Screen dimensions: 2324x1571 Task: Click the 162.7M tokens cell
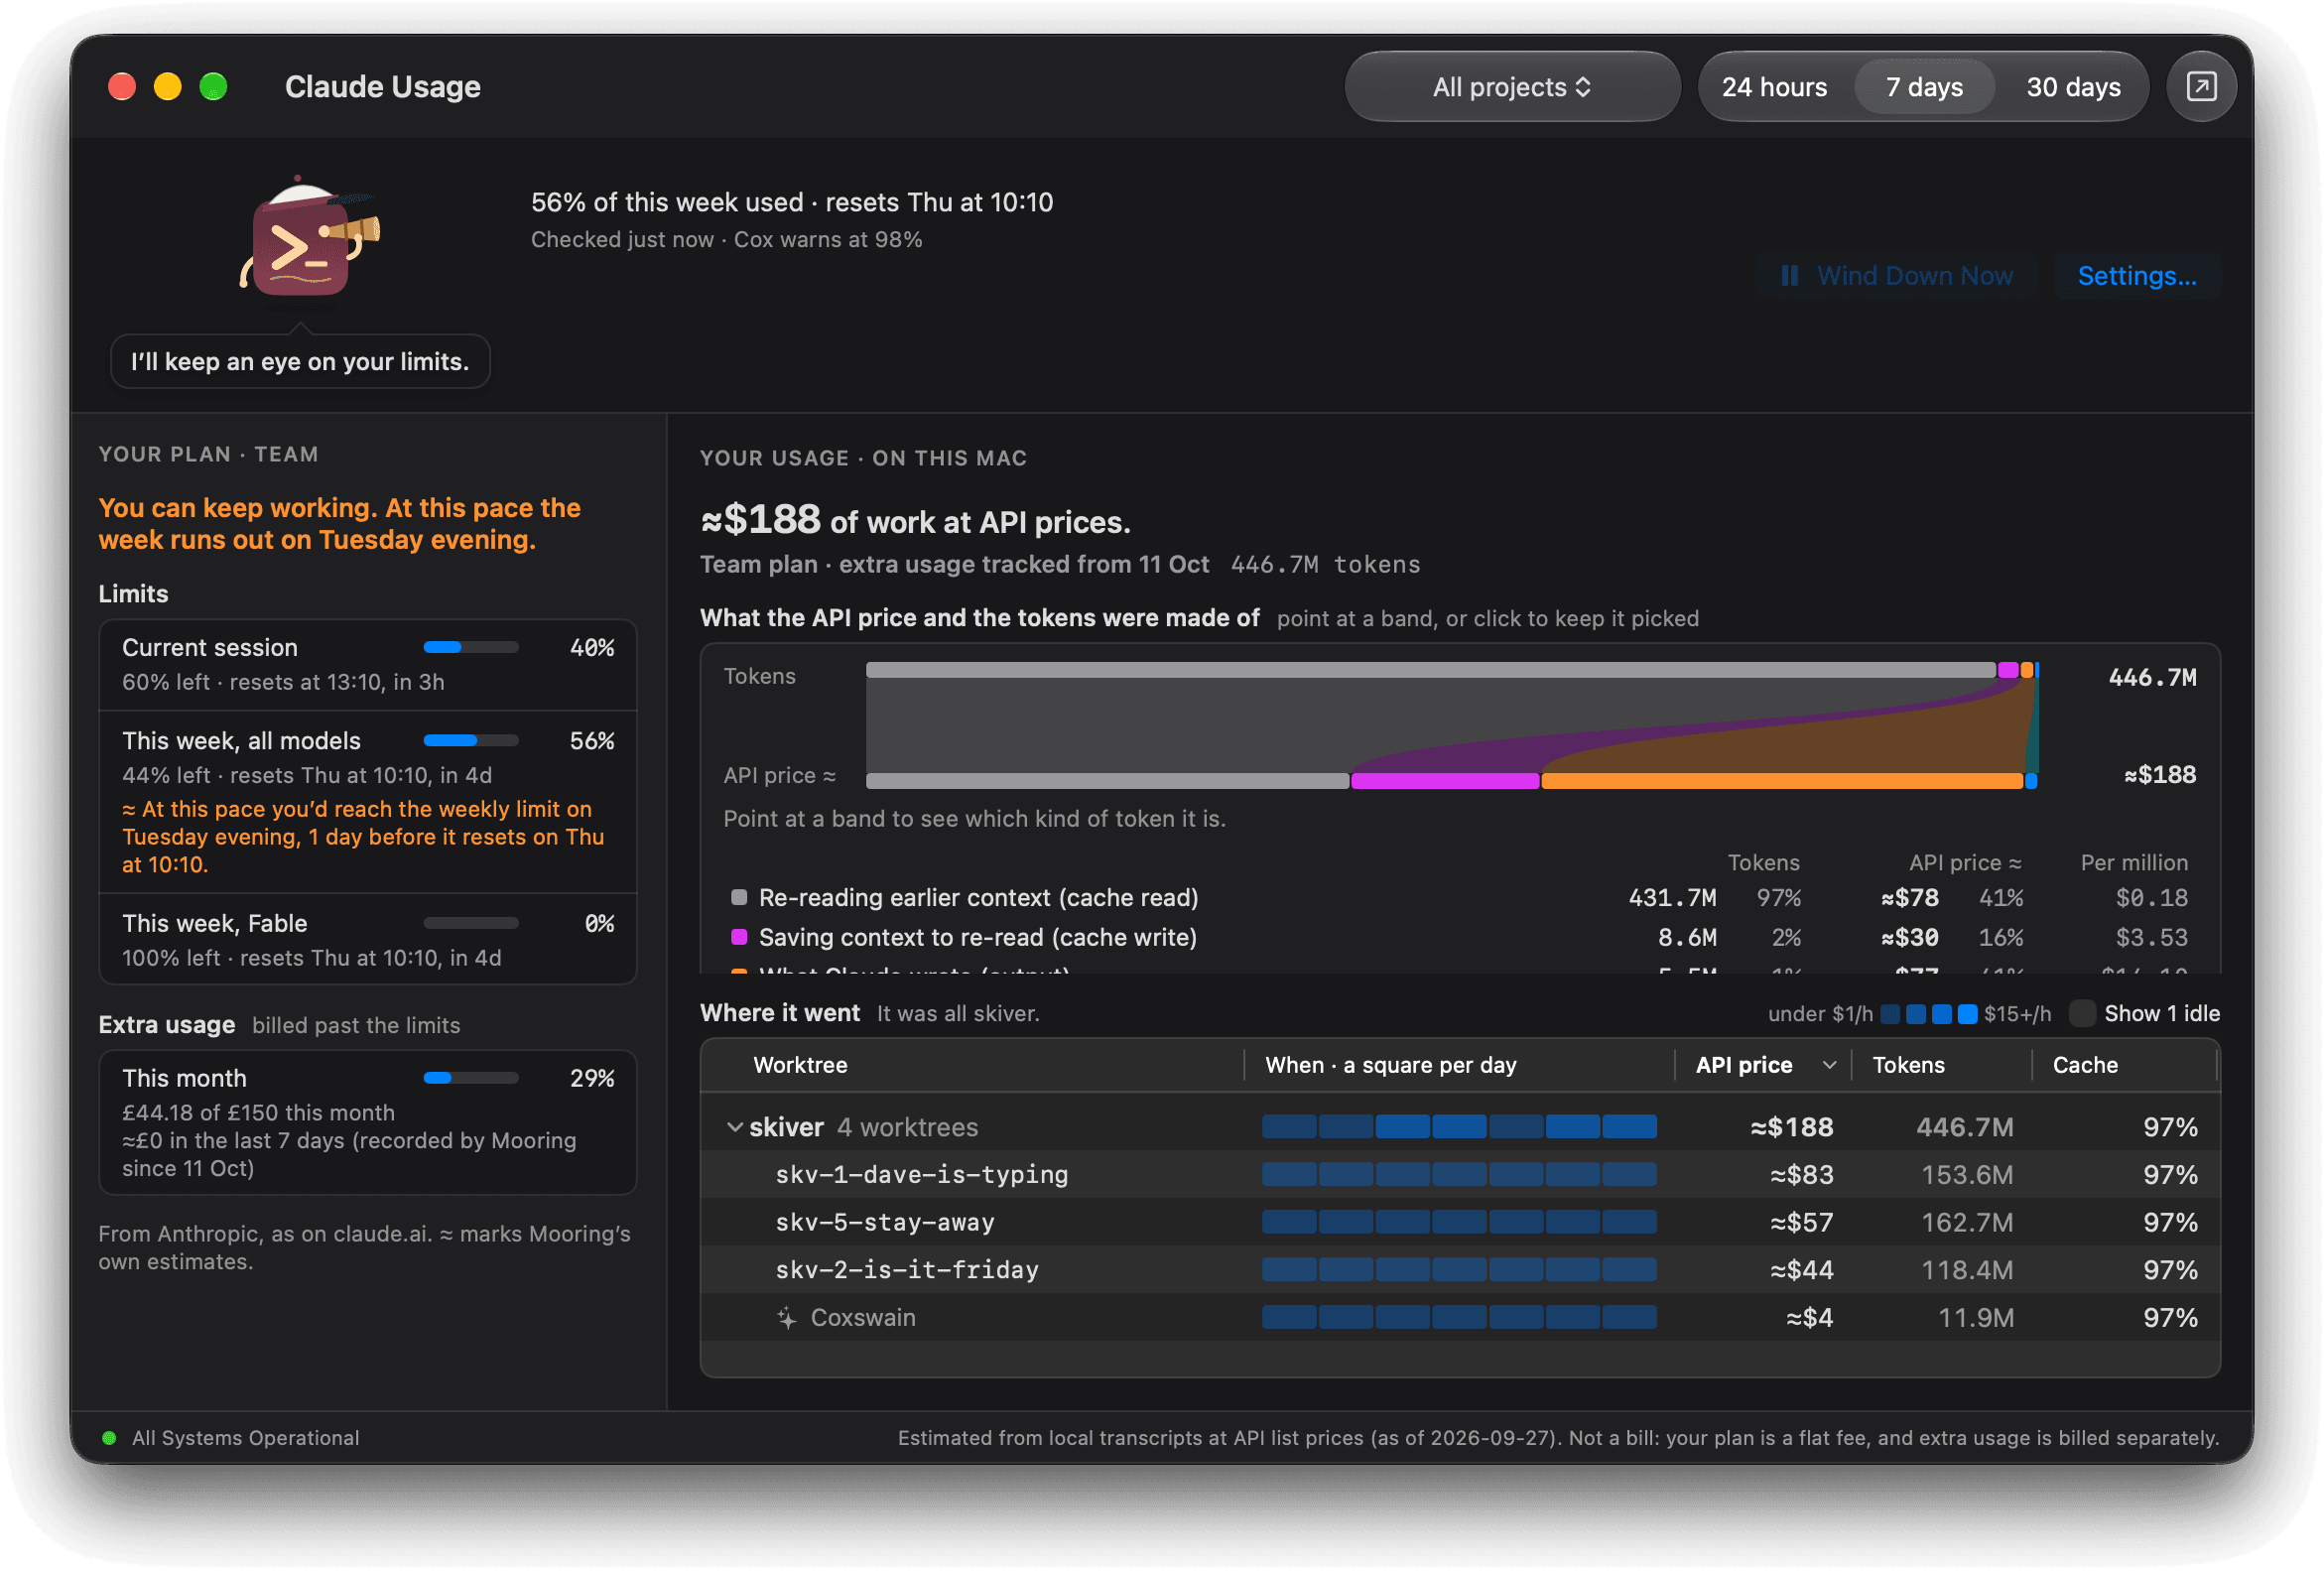[x=1967, y=1223]
